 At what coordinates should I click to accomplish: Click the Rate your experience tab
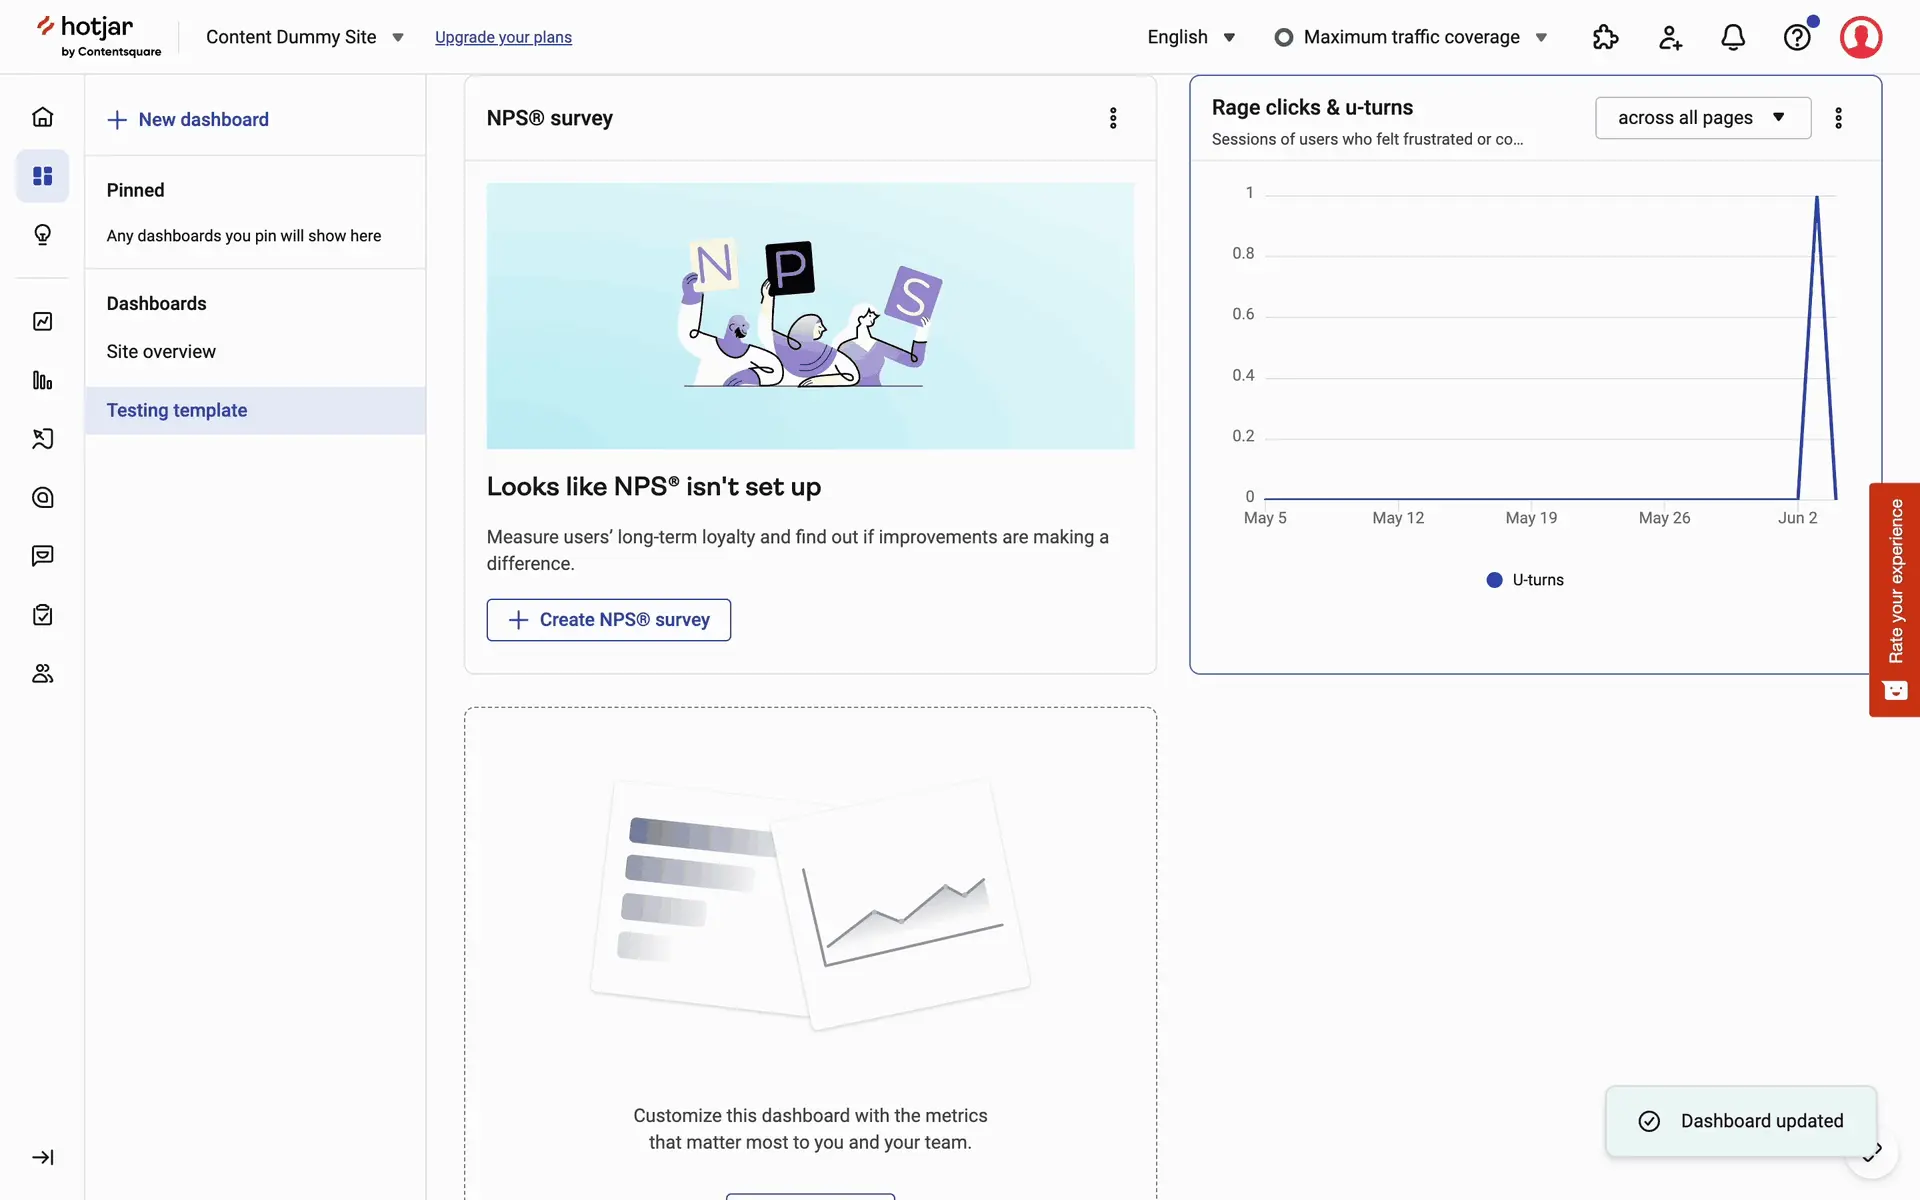tap(1894, 599)
